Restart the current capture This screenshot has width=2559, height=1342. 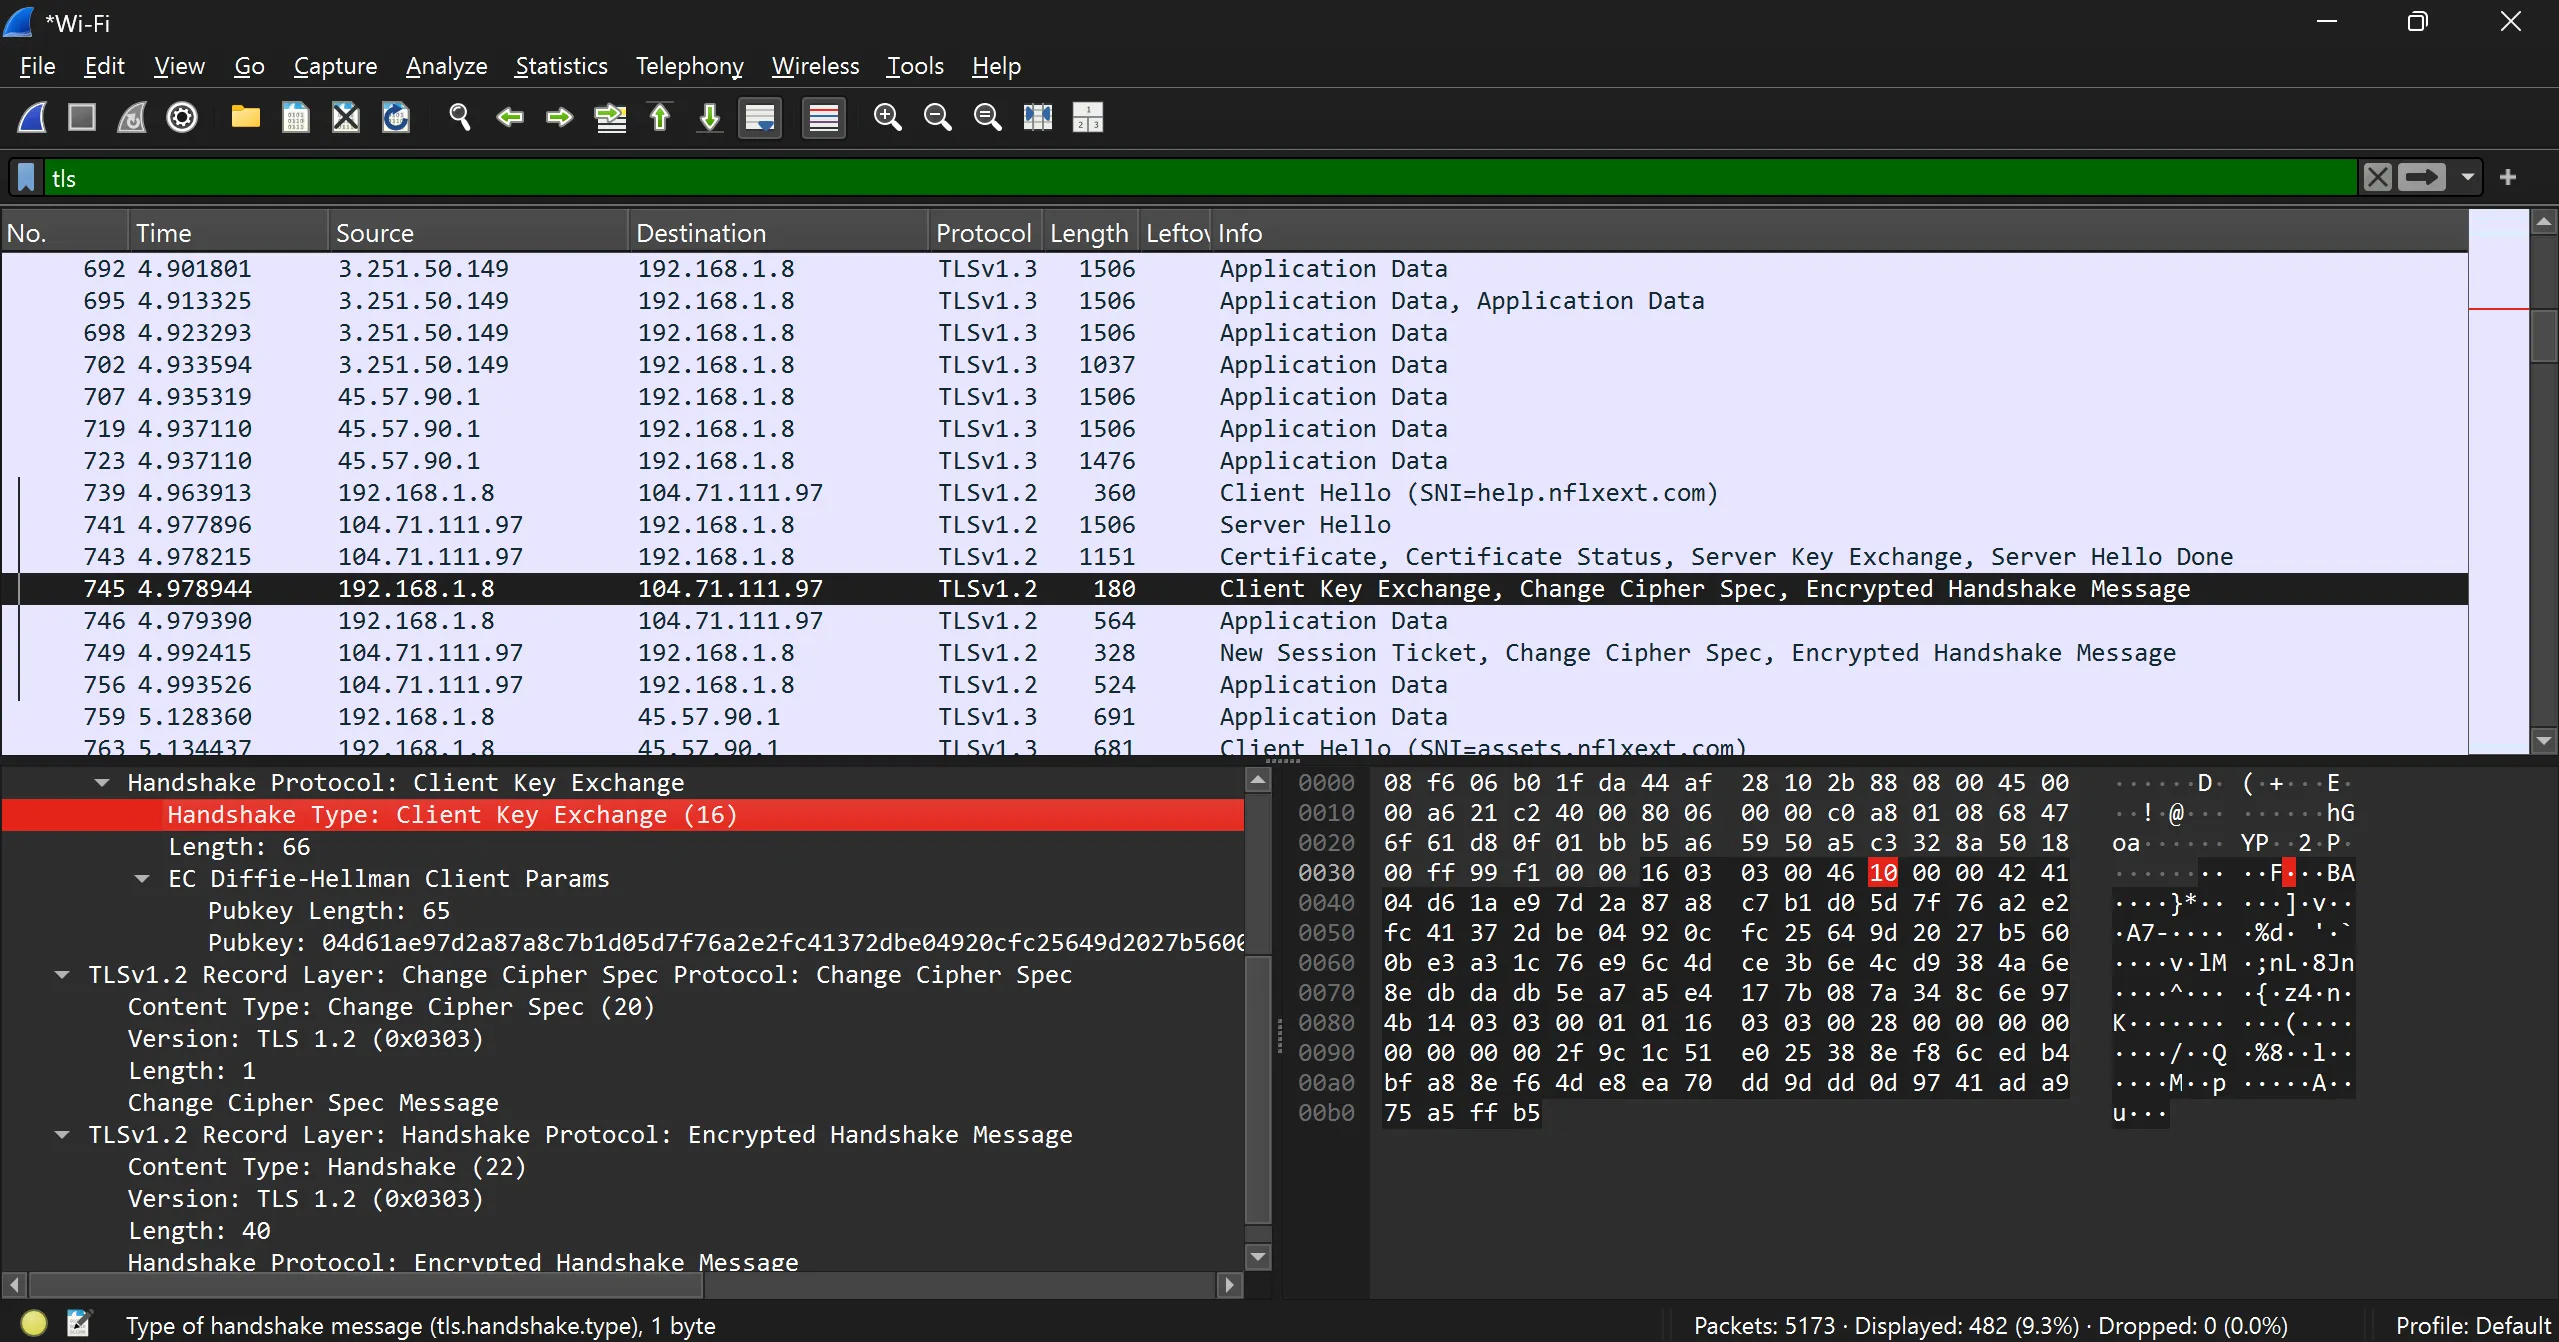pyautogui.click(x=132, y=118)
